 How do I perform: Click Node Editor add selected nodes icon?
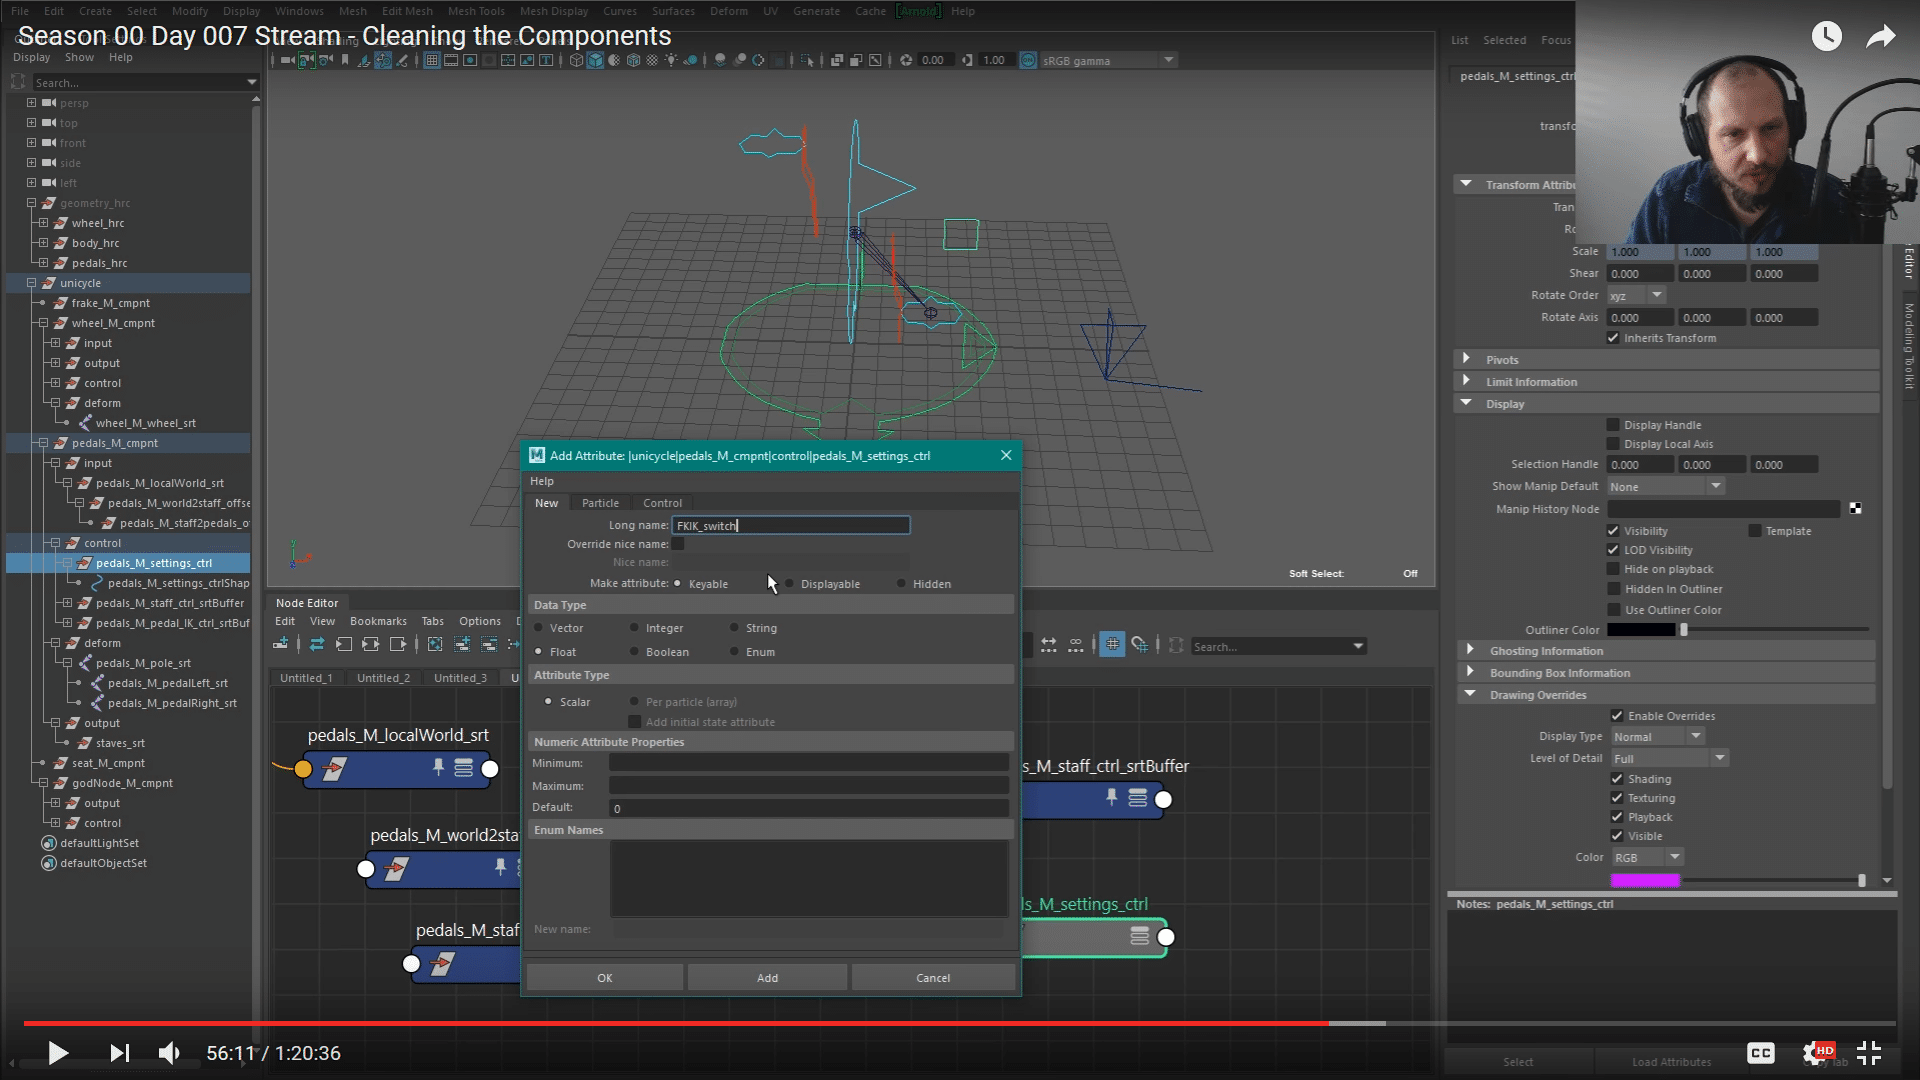pyautogui.click(x=462, y=644)
